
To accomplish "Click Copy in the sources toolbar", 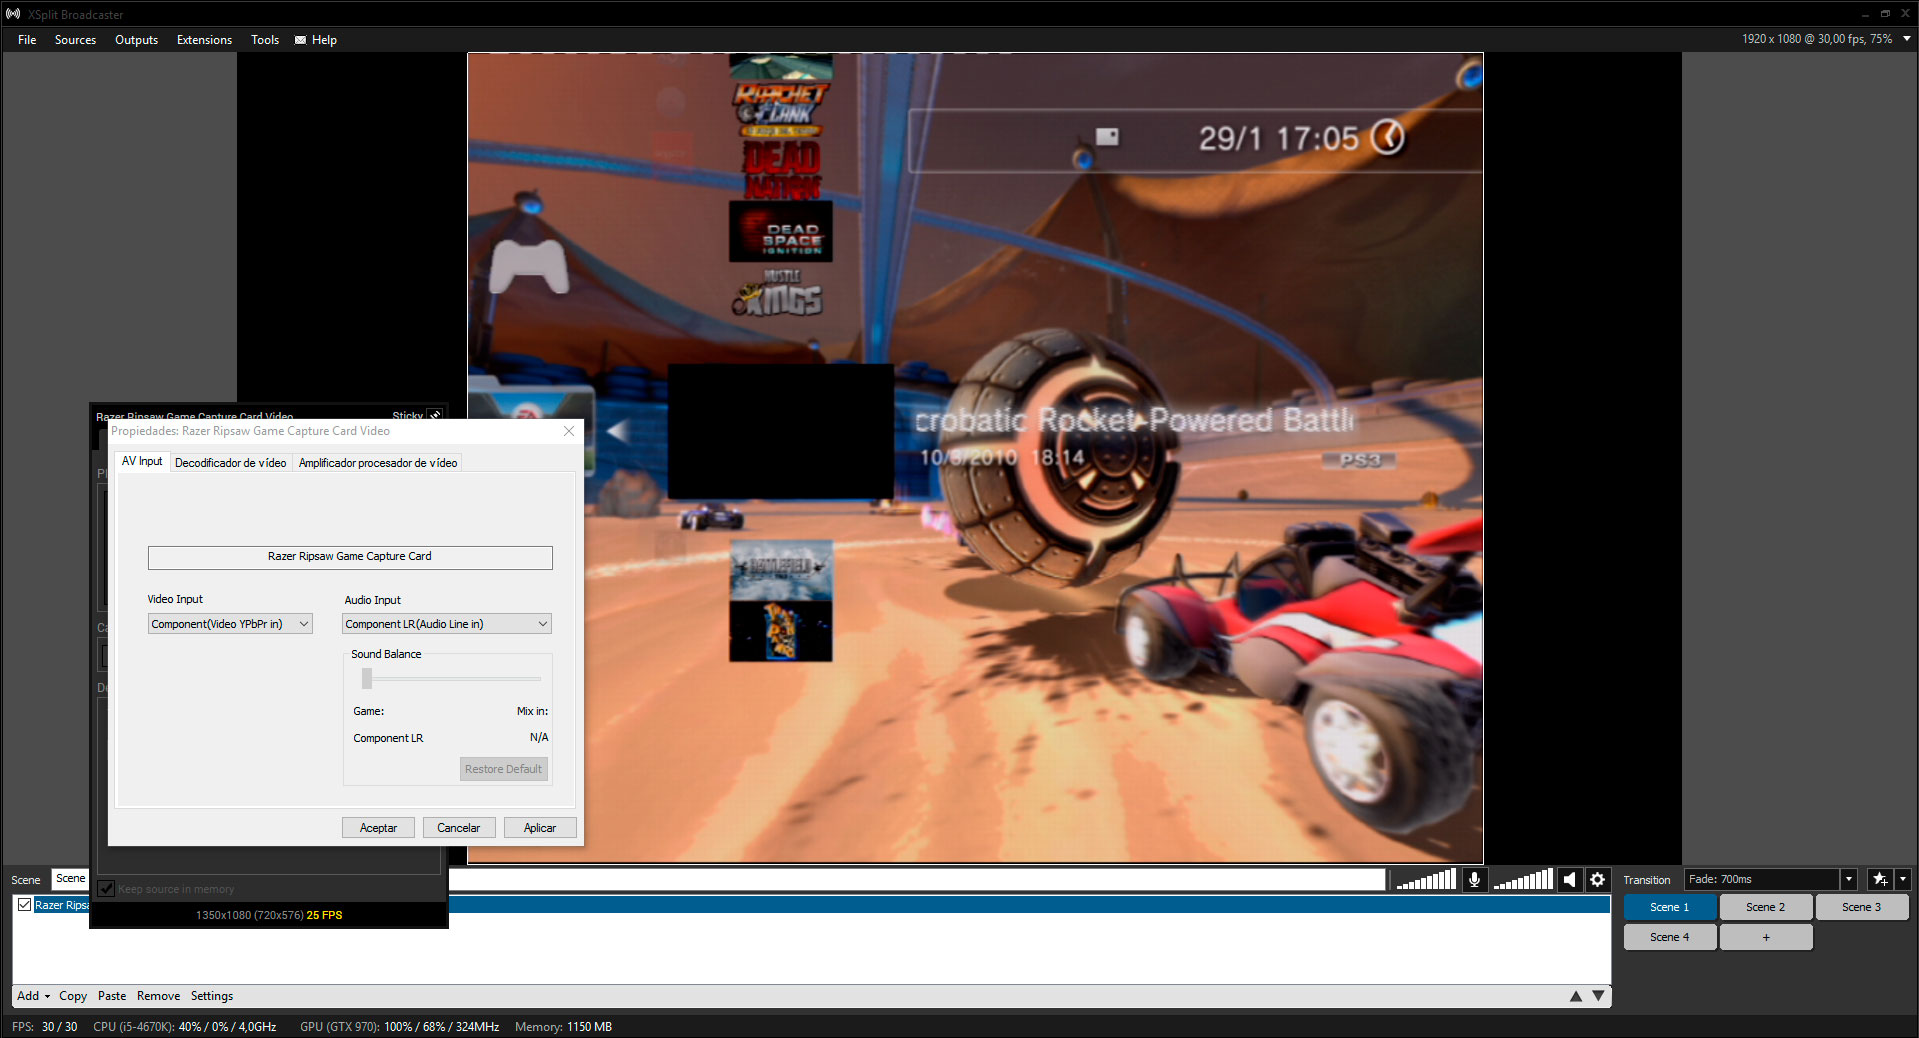I will (73, 996).
